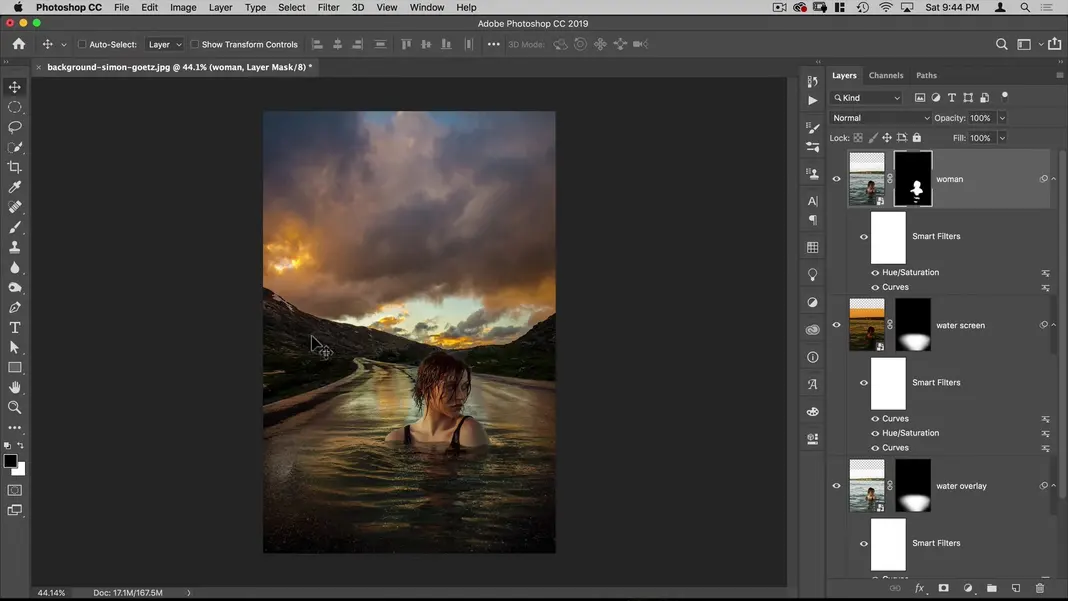1068x601 pixels.
Task: Enable Show Transform Controls checkbox
Action: (x=194, y=44)
